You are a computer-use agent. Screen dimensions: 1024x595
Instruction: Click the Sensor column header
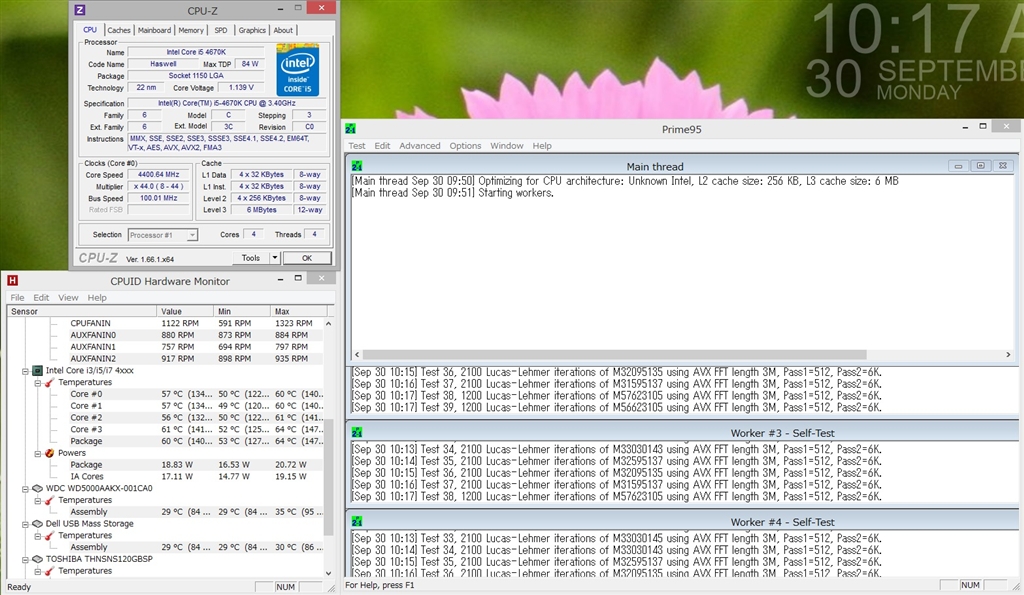(x=82, y=312)
